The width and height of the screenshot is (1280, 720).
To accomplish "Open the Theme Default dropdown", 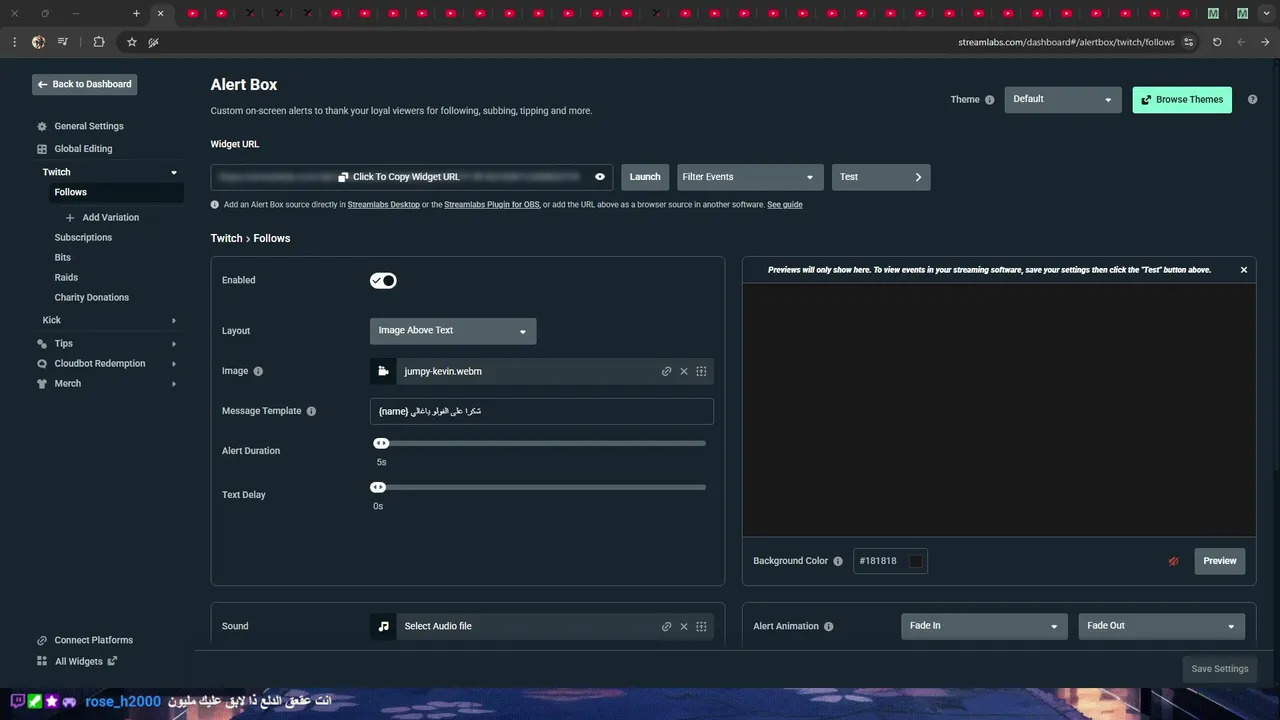I will pos(1063,100).
